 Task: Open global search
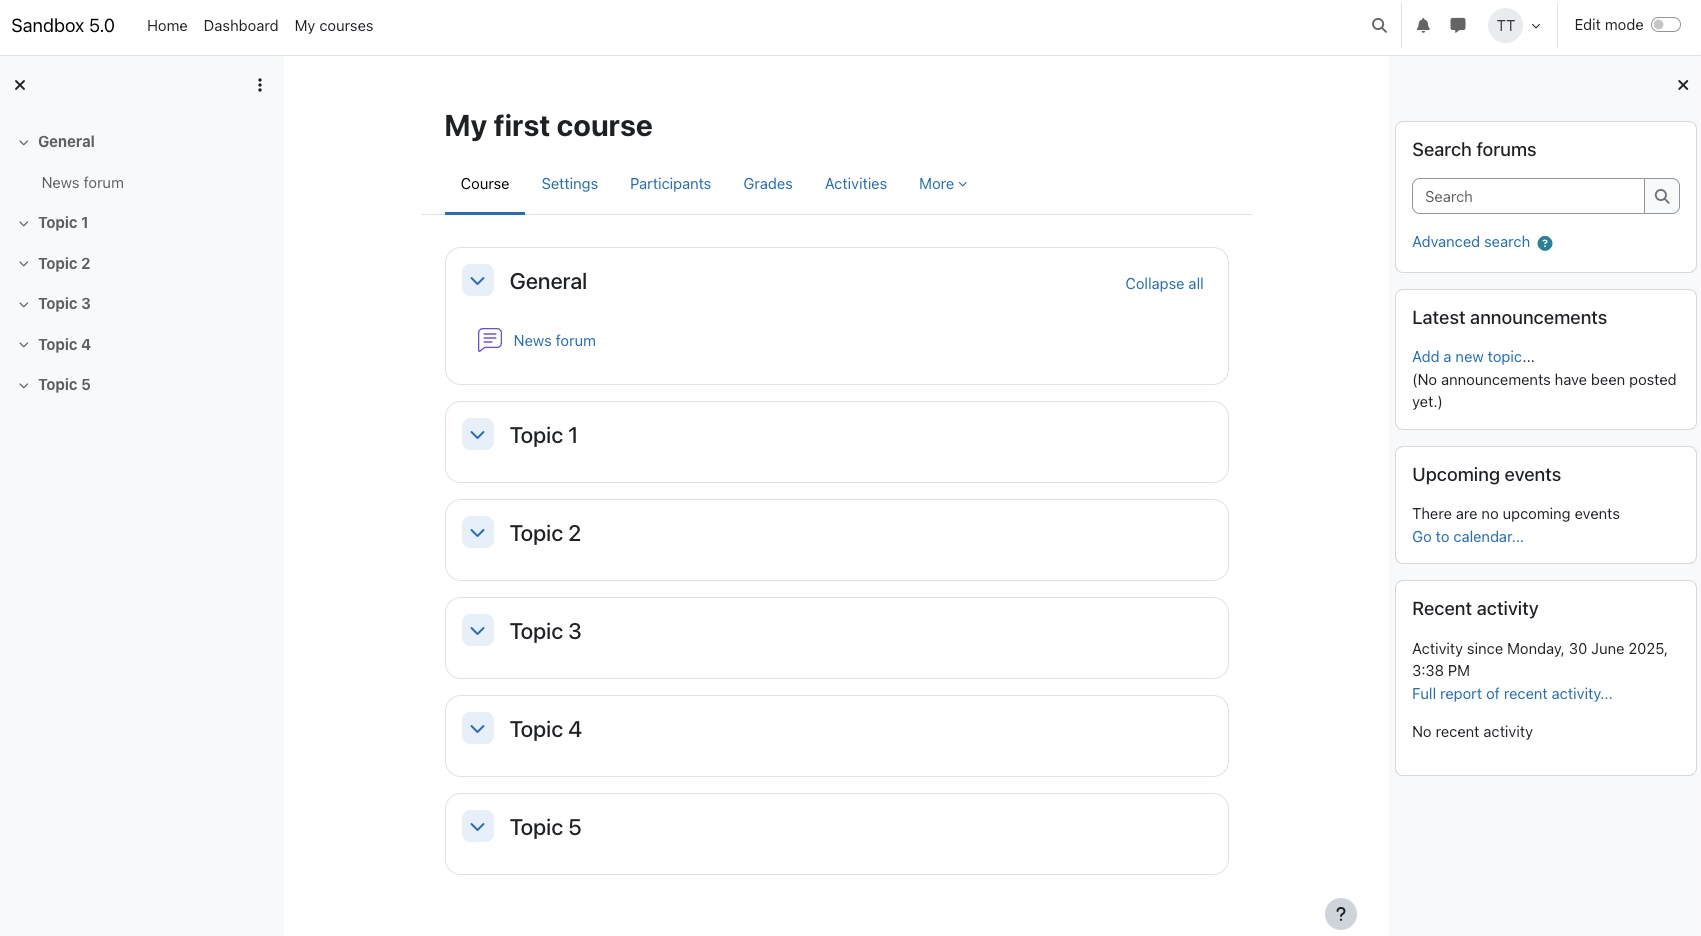1378,25
